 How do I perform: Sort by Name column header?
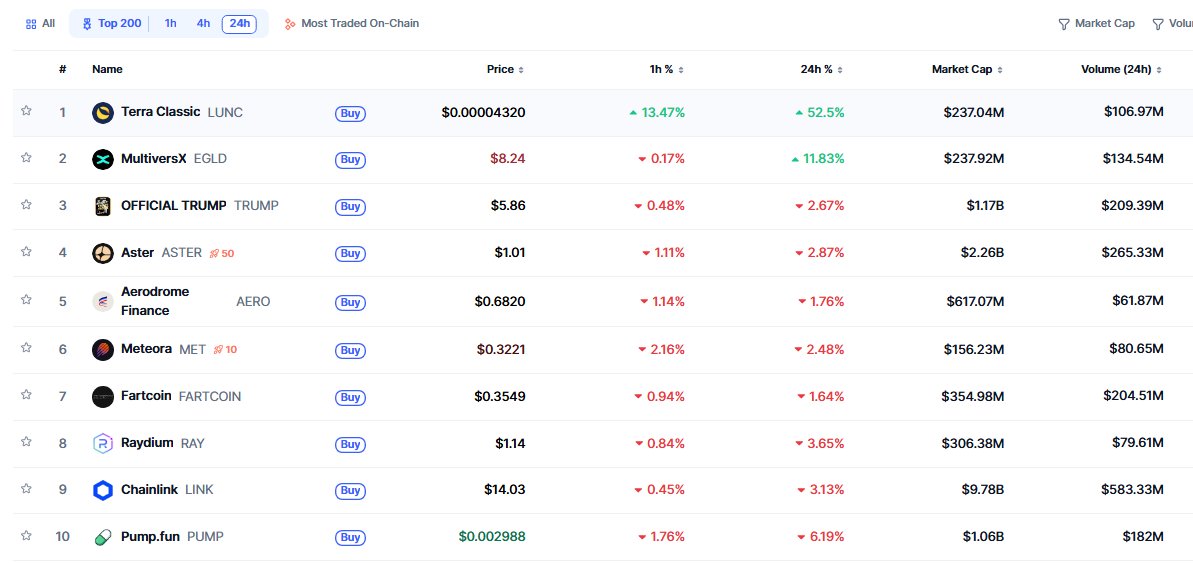107,69
